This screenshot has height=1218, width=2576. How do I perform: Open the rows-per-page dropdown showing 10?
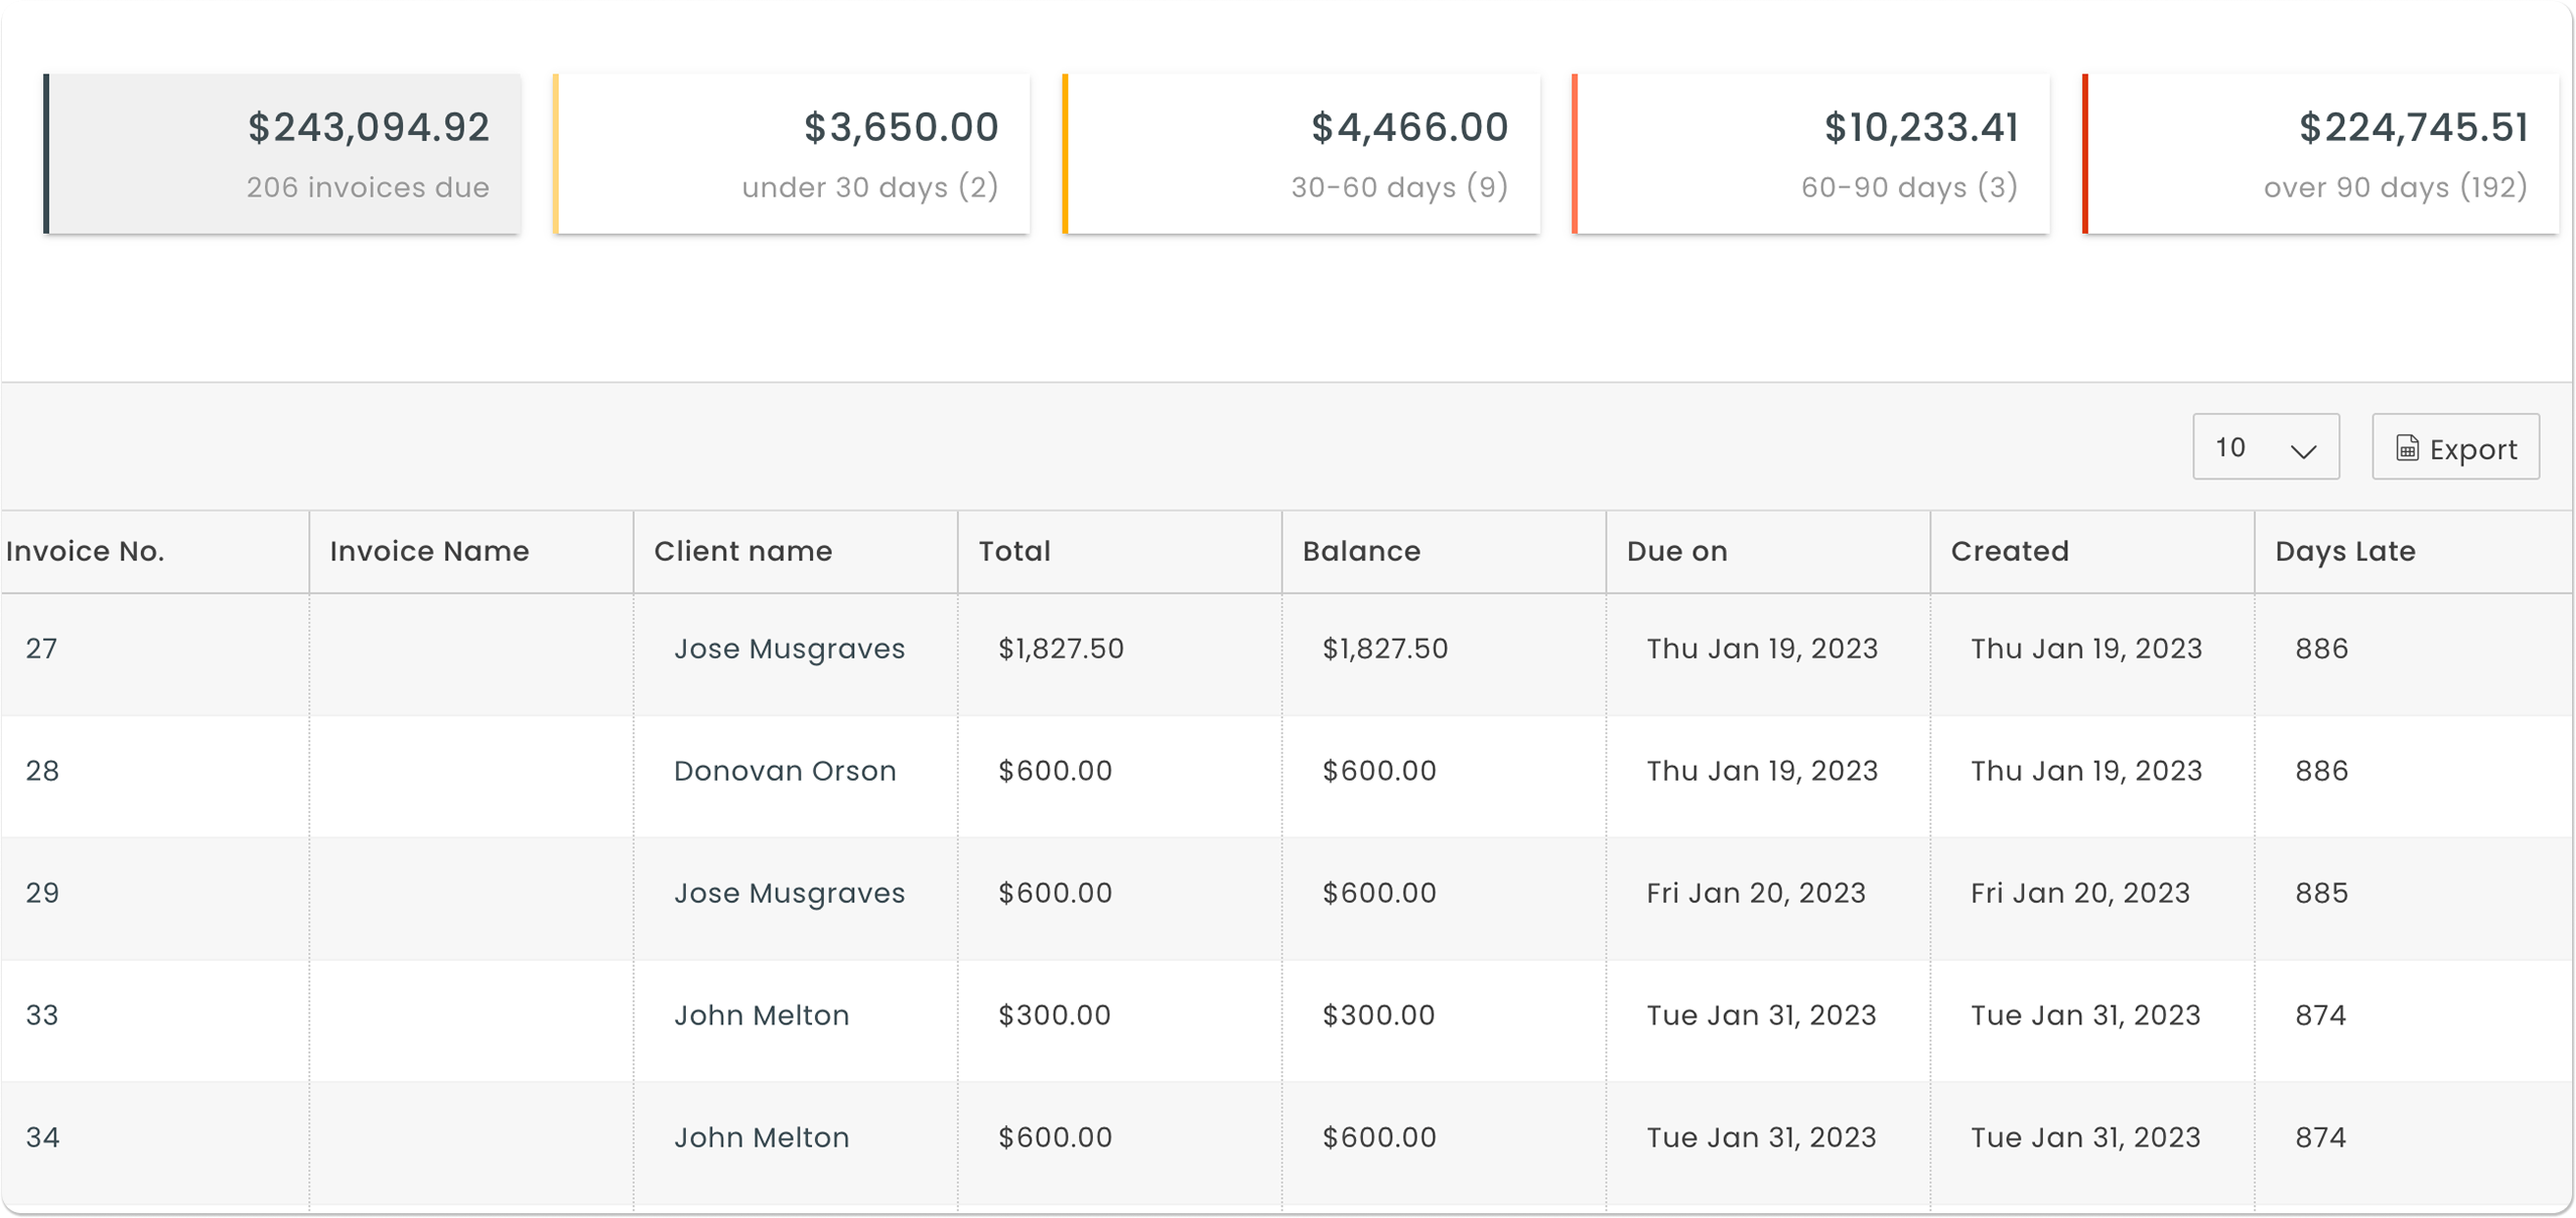pyautogui.click(x=2264, y=447)
